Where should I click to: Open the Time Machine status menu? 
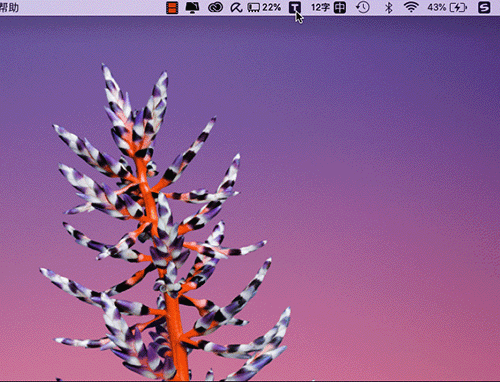363,8
